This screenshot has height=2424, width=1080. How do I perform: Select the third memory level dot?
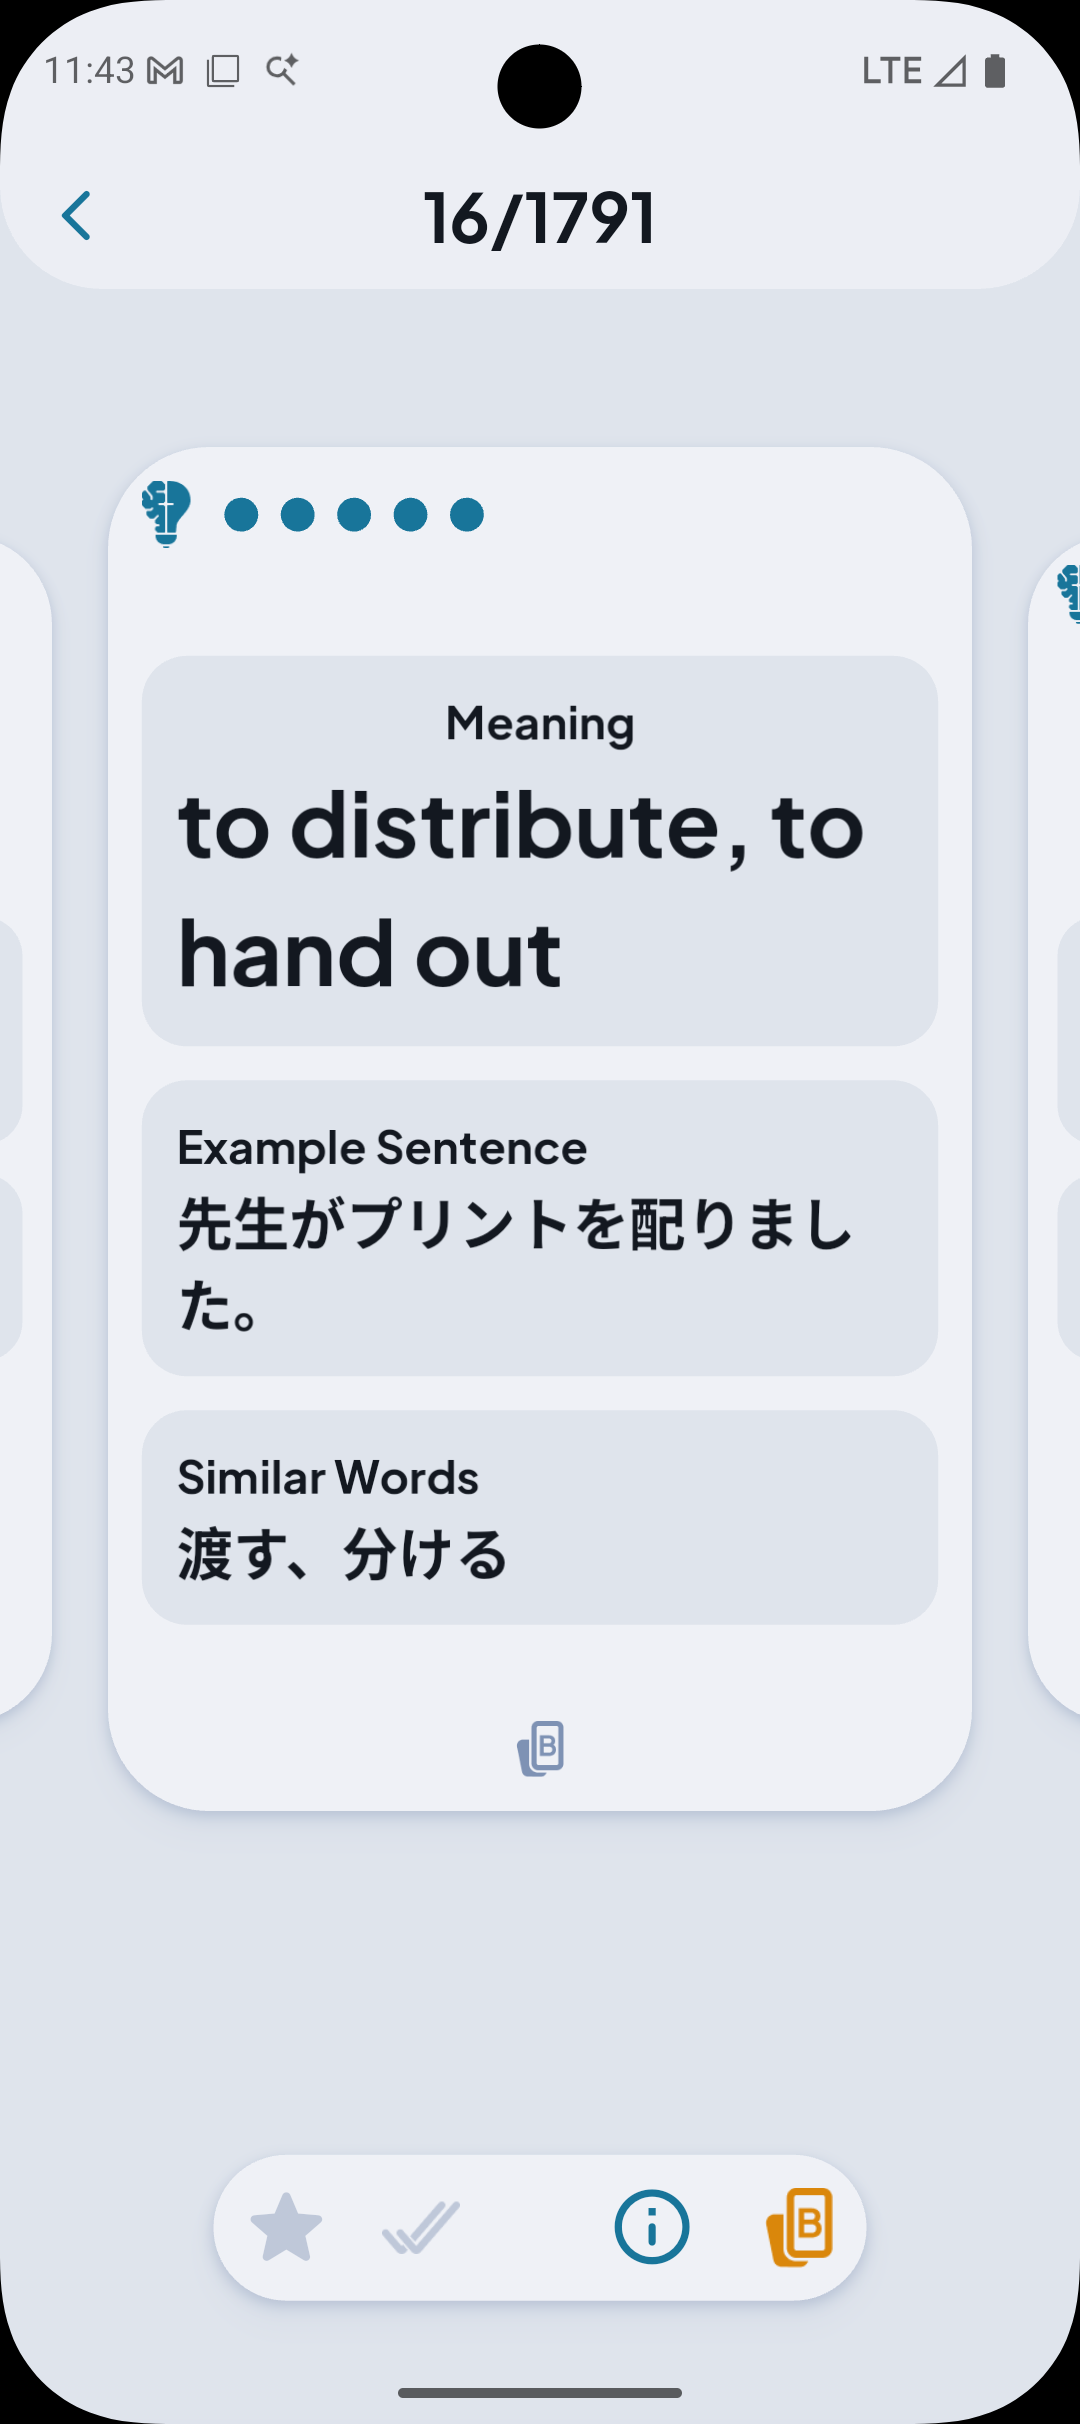tap(354, 515)
